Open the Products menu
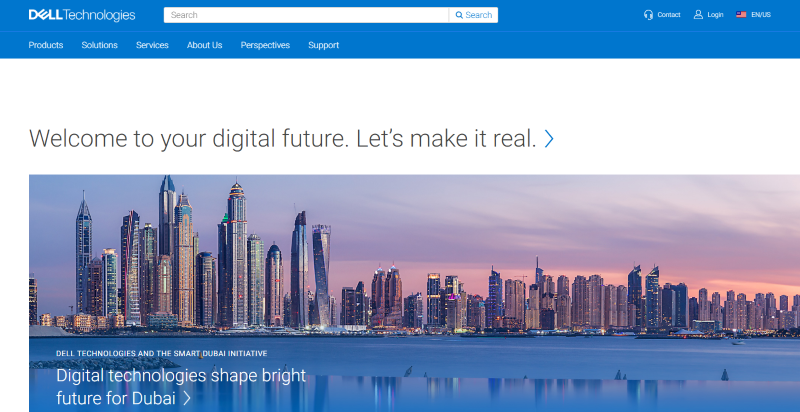Screen dimensions: 800x412 (x=46, y=45)
